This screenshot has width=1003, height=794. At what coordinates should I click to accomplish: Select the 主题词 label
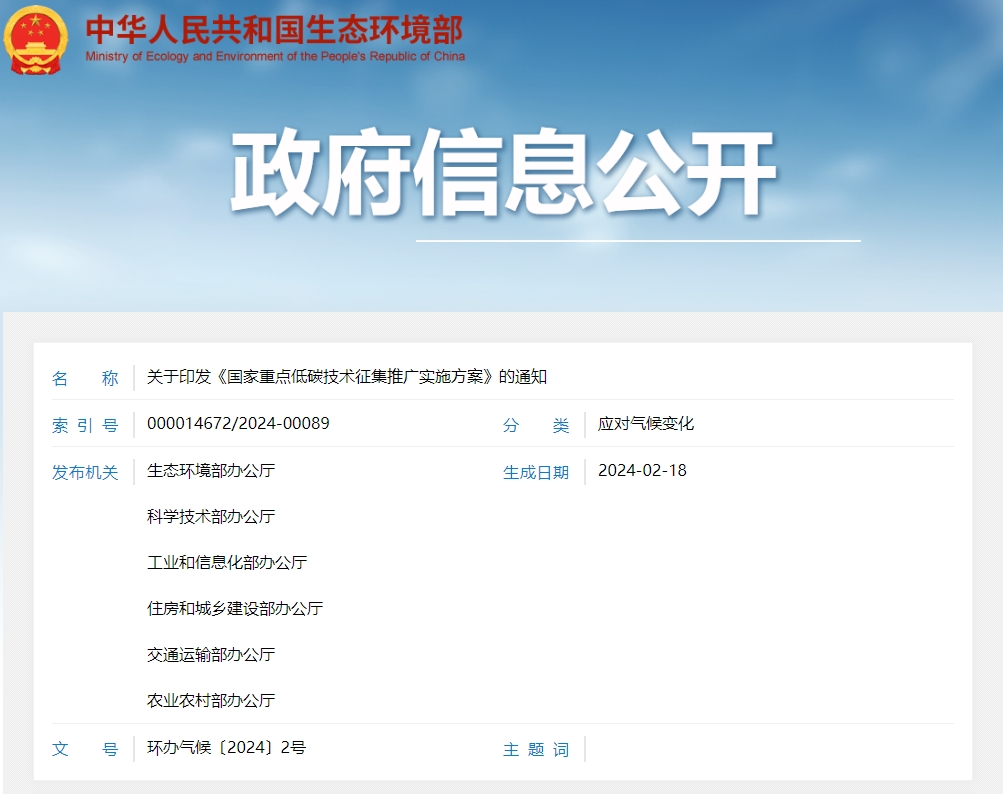pos(536,749)
